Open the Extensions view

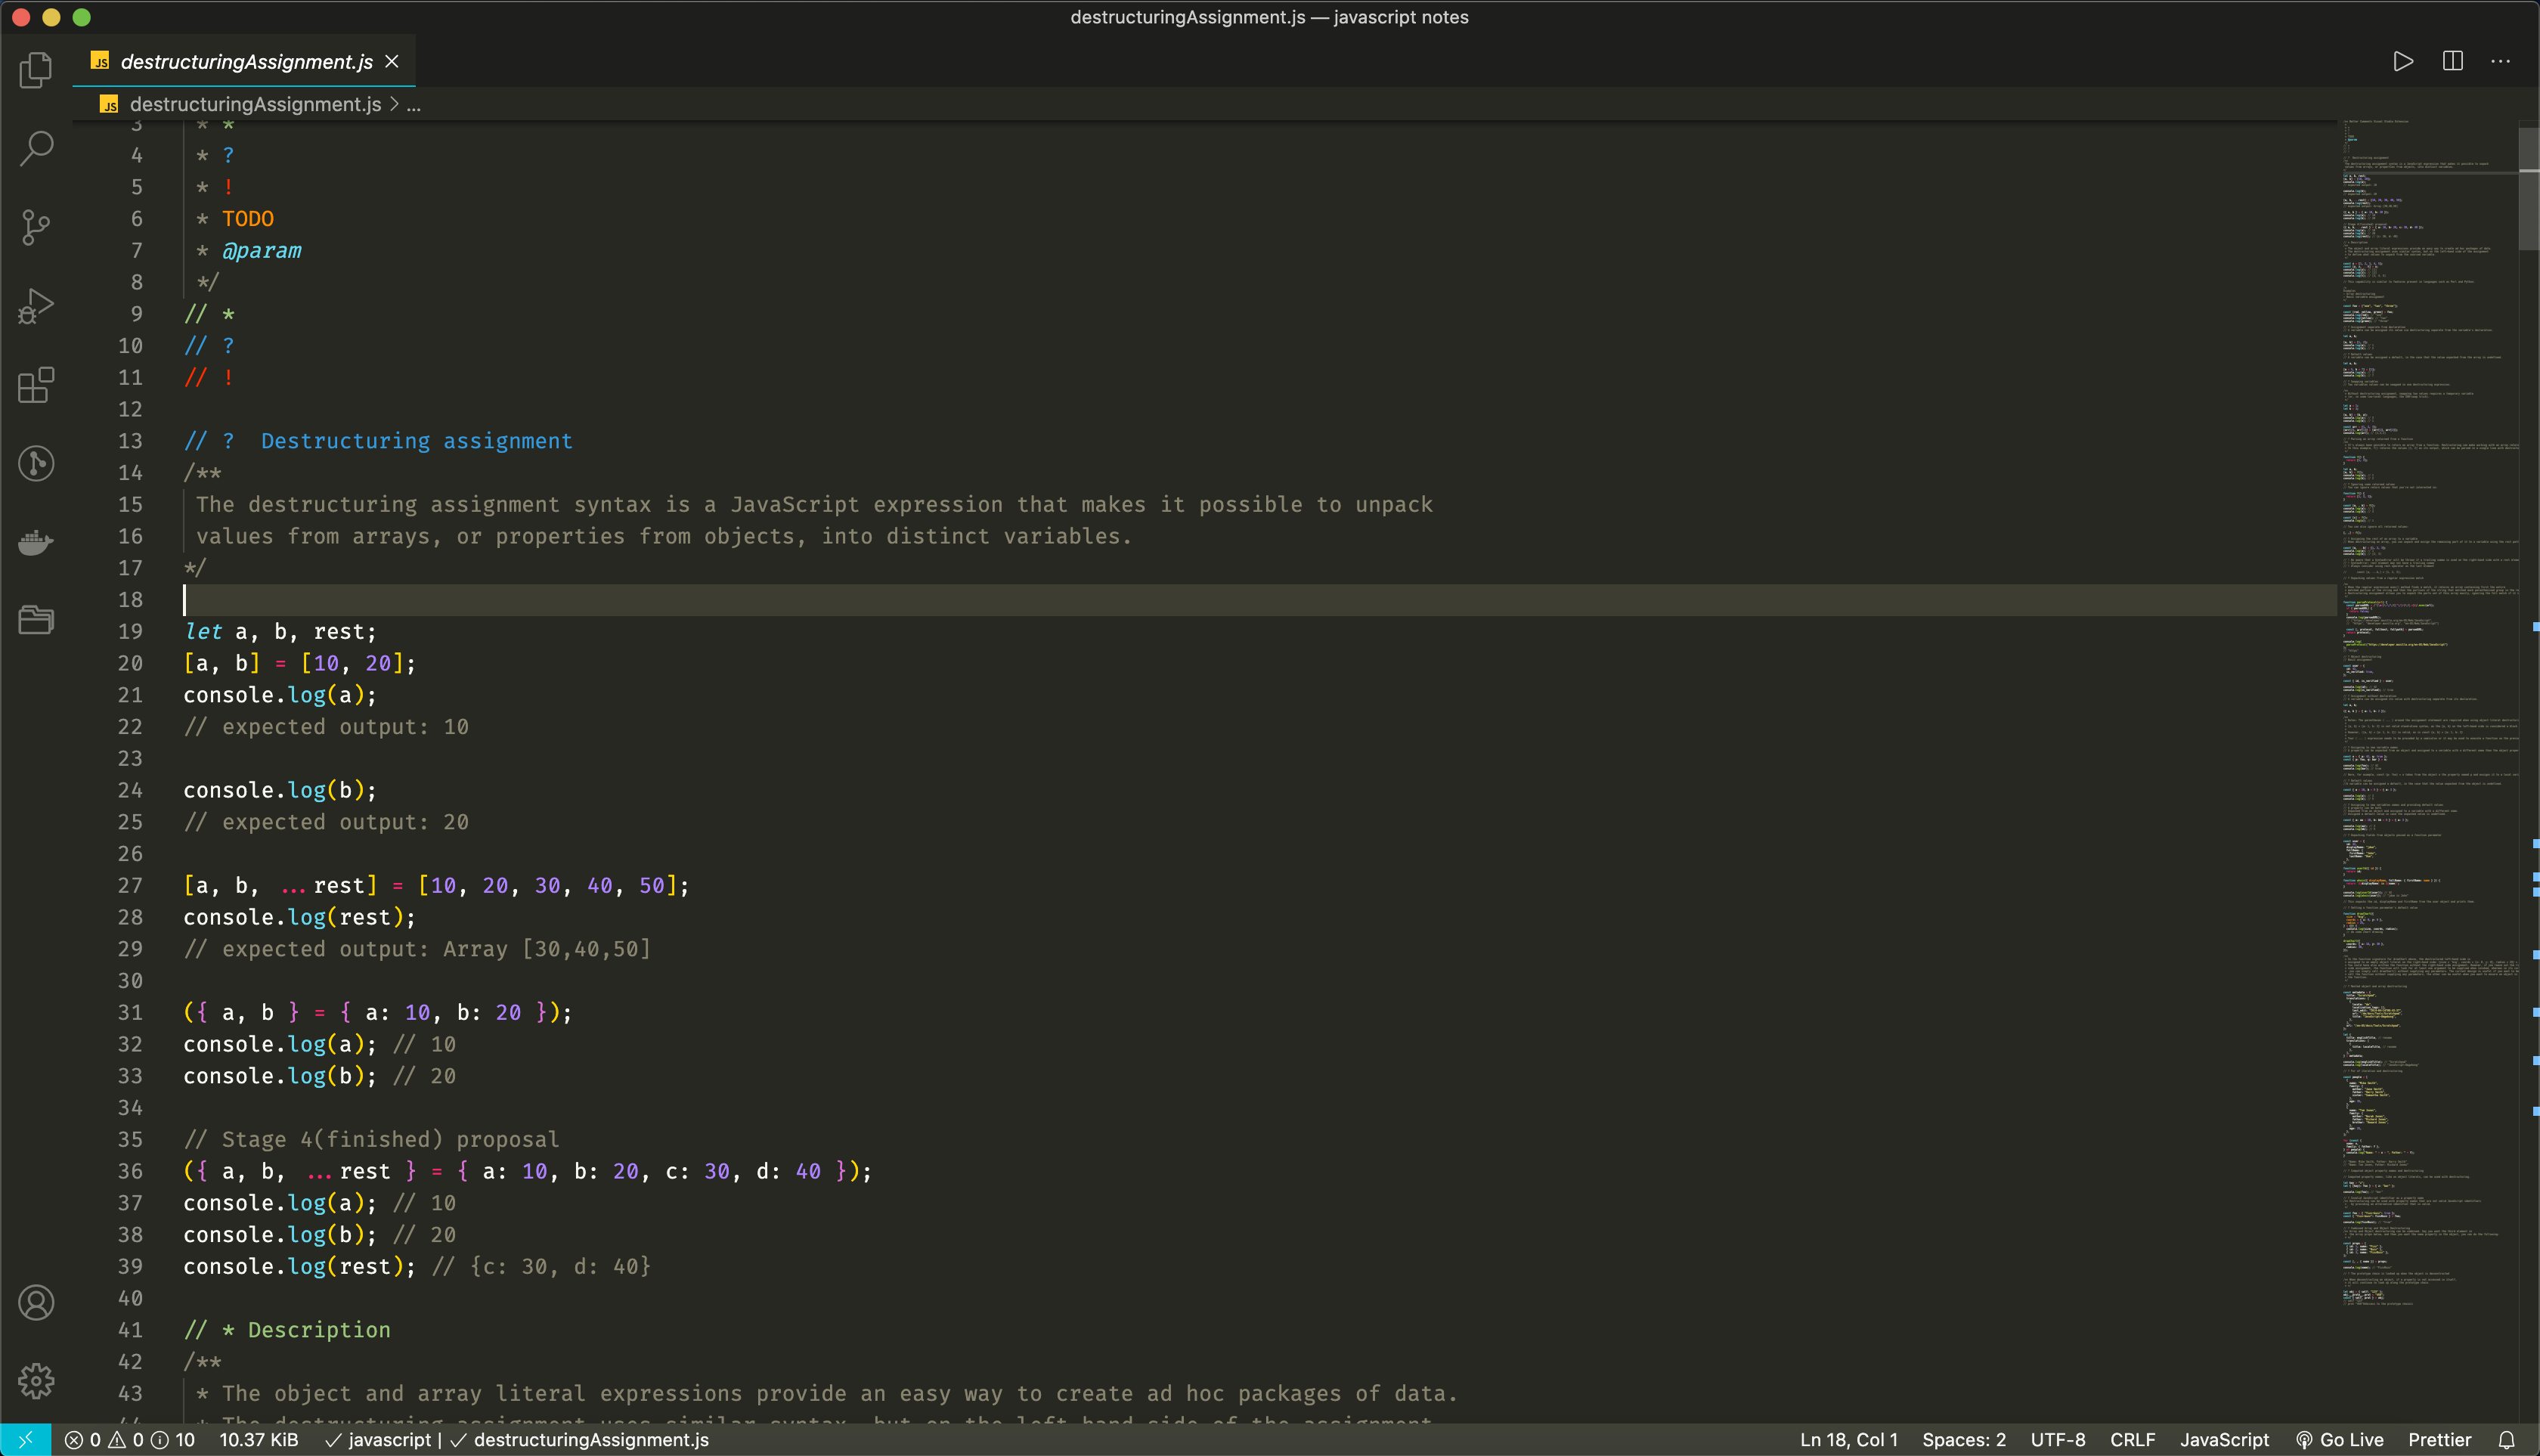[x=36, y=384]
